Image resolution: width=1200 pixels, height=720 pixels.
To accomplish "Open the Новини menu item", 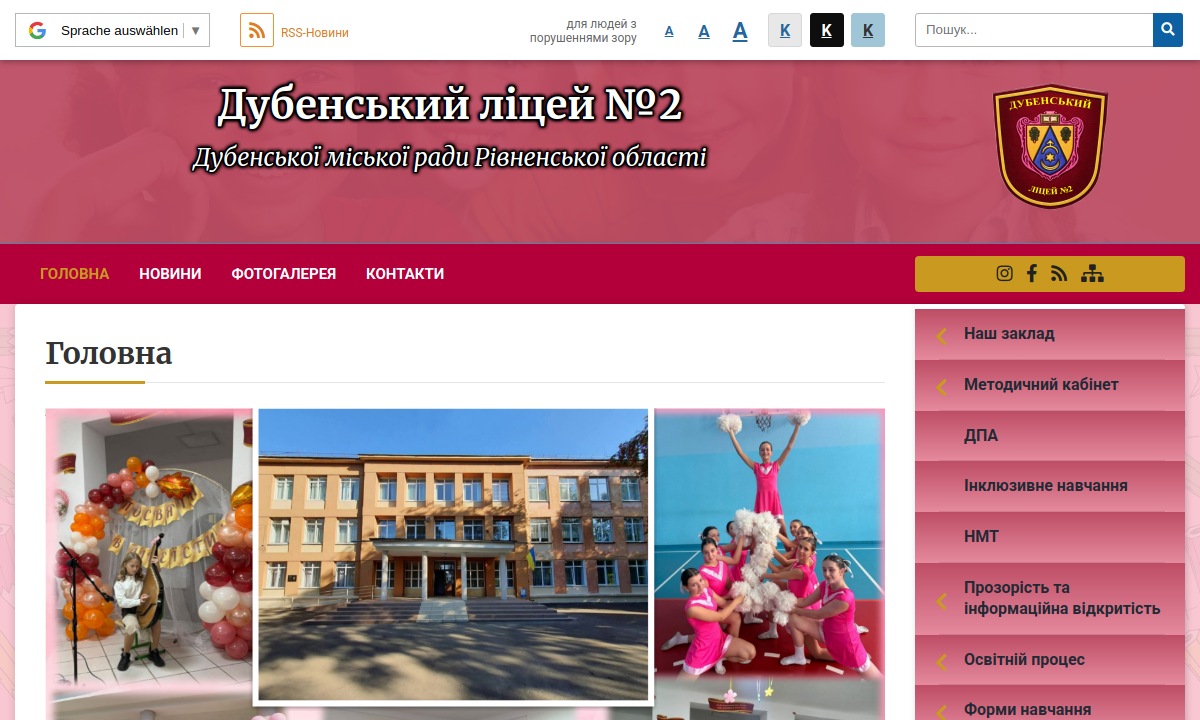I will (x=170, y=274).
